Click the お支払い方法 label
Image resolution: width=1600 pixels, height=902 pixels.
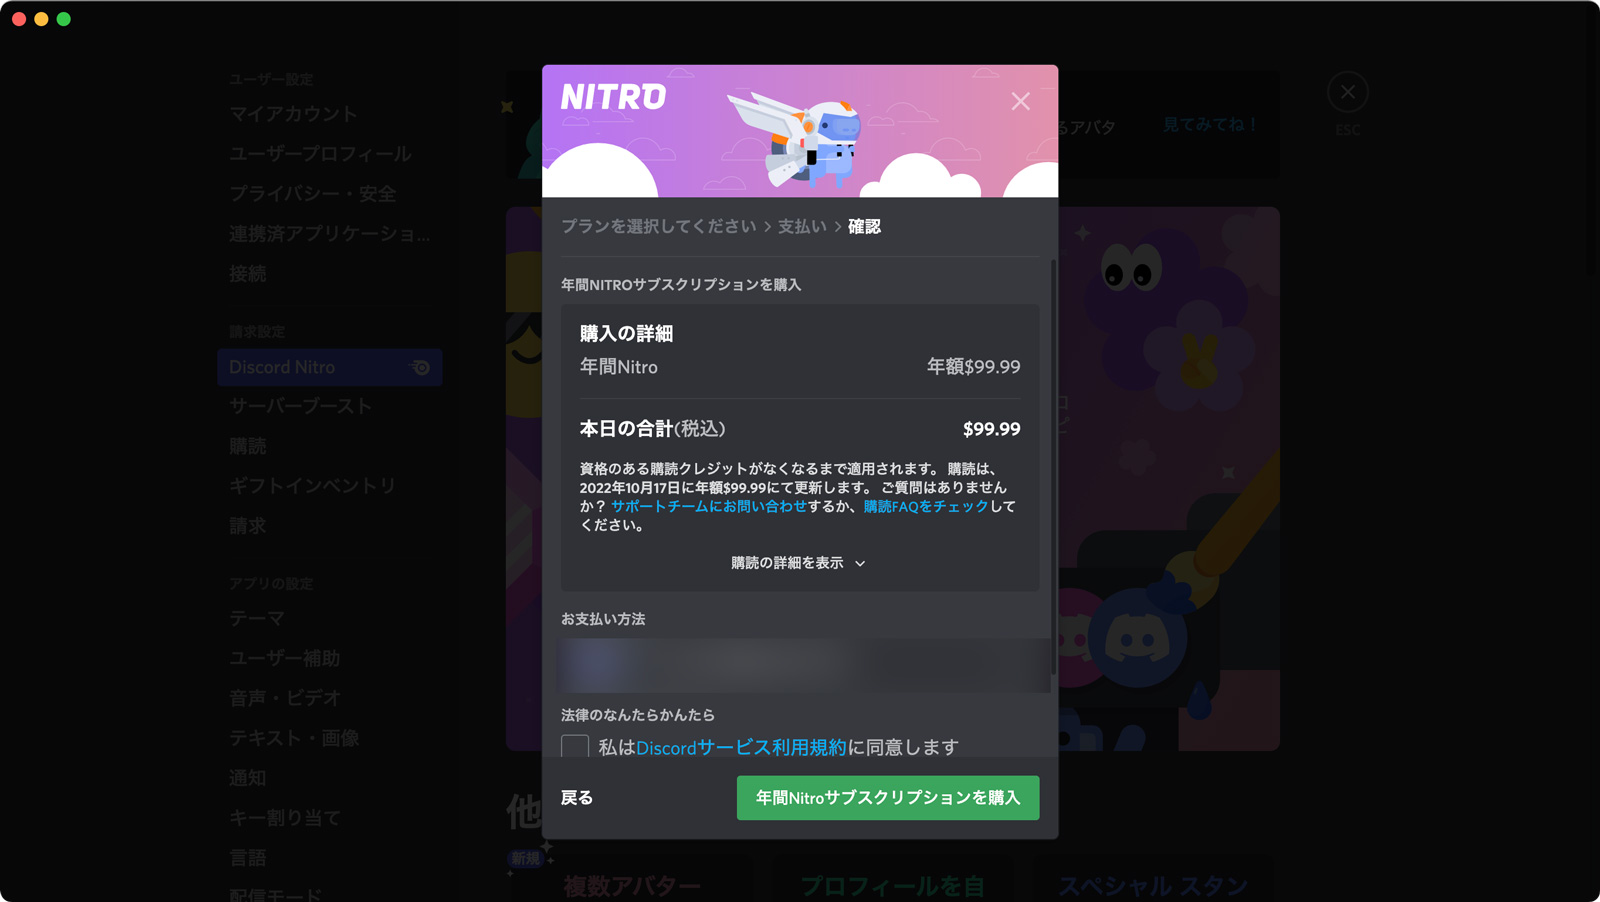point(603,619)
